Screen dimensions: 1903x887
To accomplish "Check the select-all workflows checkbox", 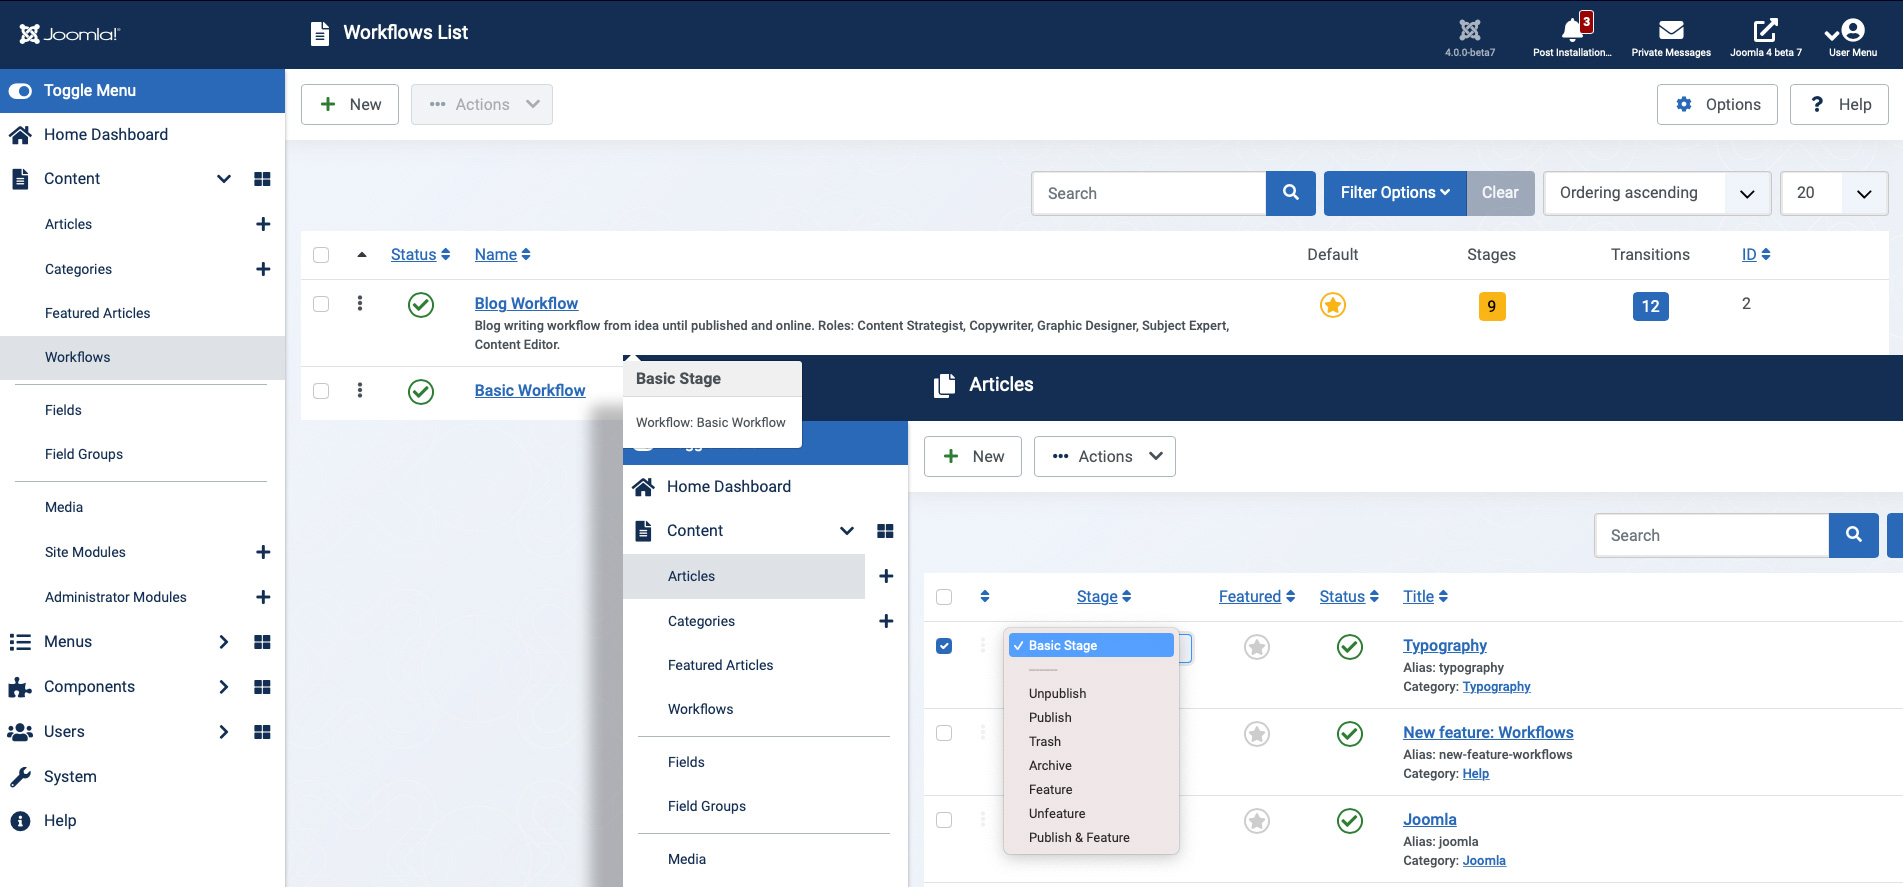I will (321, 255).
